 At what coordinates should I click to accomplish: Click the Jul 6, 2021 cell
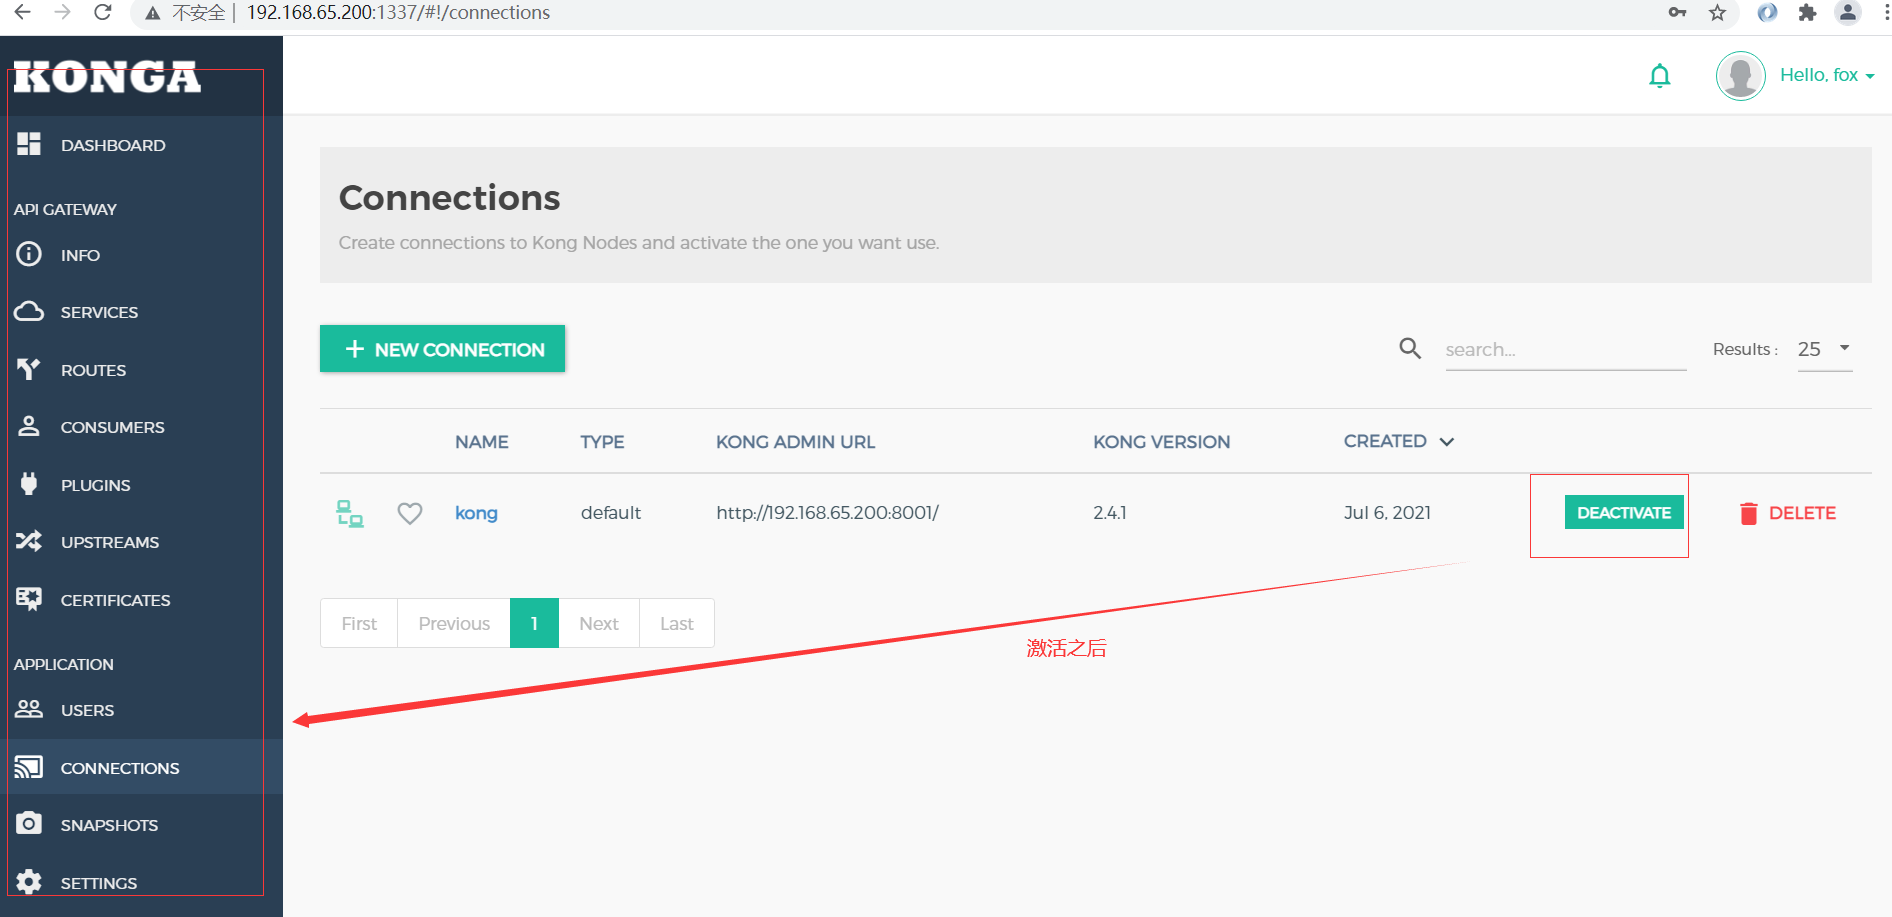(1387, 513)
